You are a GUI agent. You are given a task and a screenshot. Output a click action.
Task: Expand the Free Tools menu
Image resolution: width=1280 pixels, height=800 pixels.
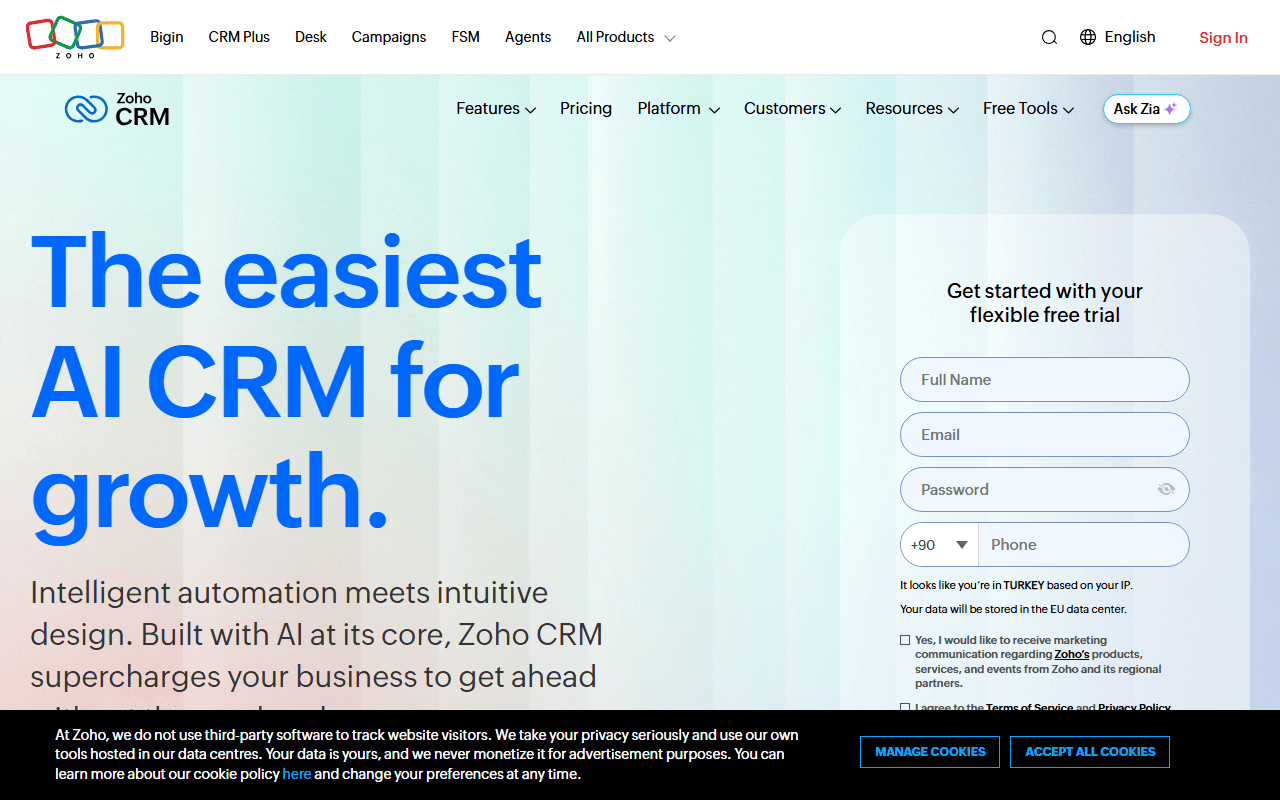1028,109
